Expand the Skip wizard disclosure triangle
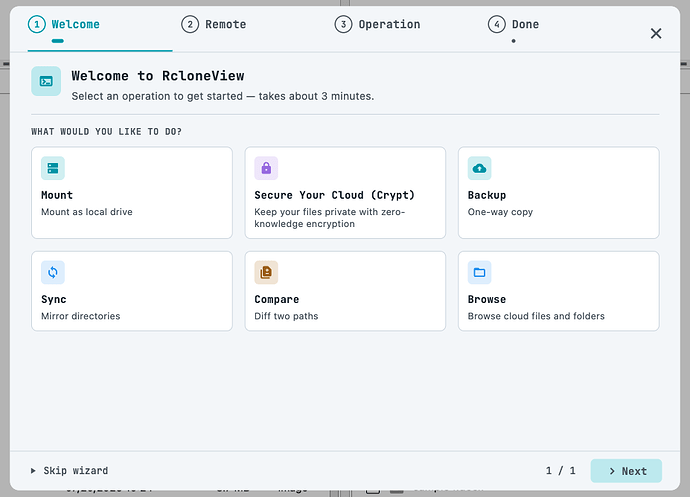 point(33,471)
